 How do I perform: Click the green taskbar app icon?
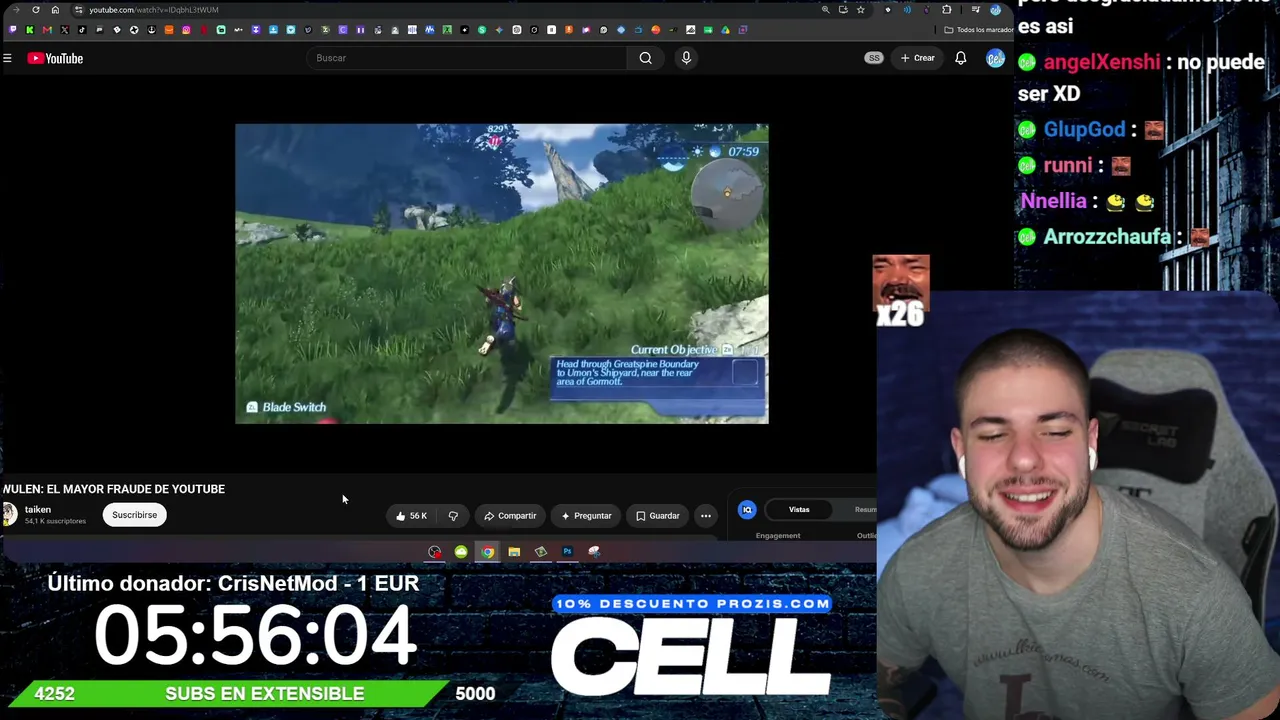461,552
